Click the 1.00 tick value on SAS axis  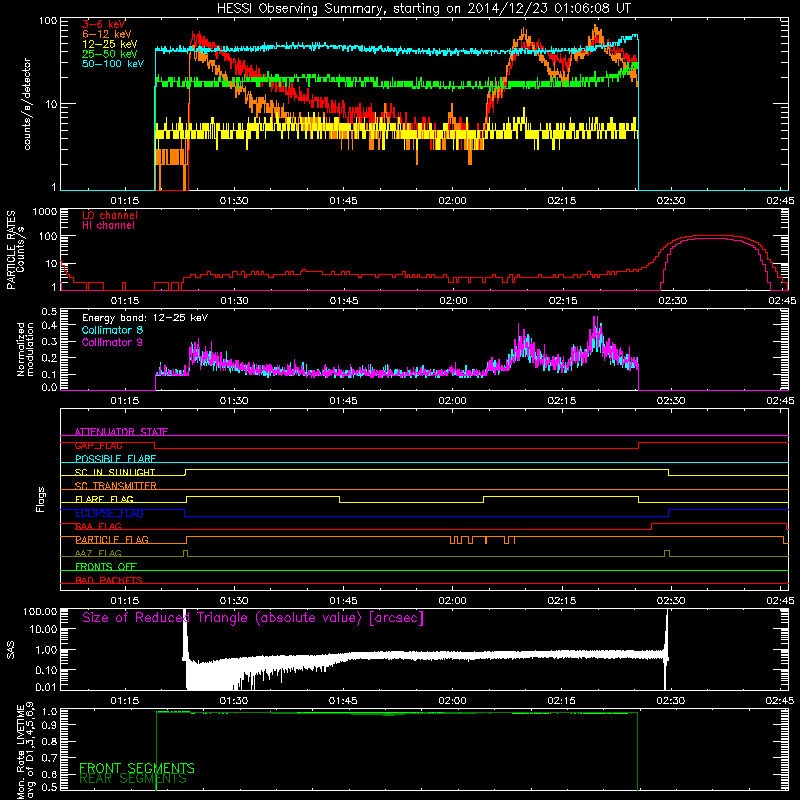click(x=46, y=649)
